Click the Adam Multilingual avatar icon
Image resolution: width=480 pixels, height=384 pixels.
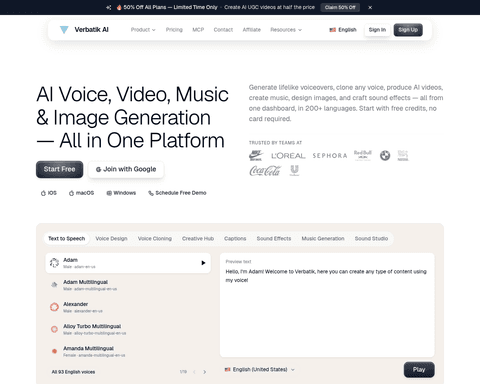pyautogui.click(x=54, y=285)
